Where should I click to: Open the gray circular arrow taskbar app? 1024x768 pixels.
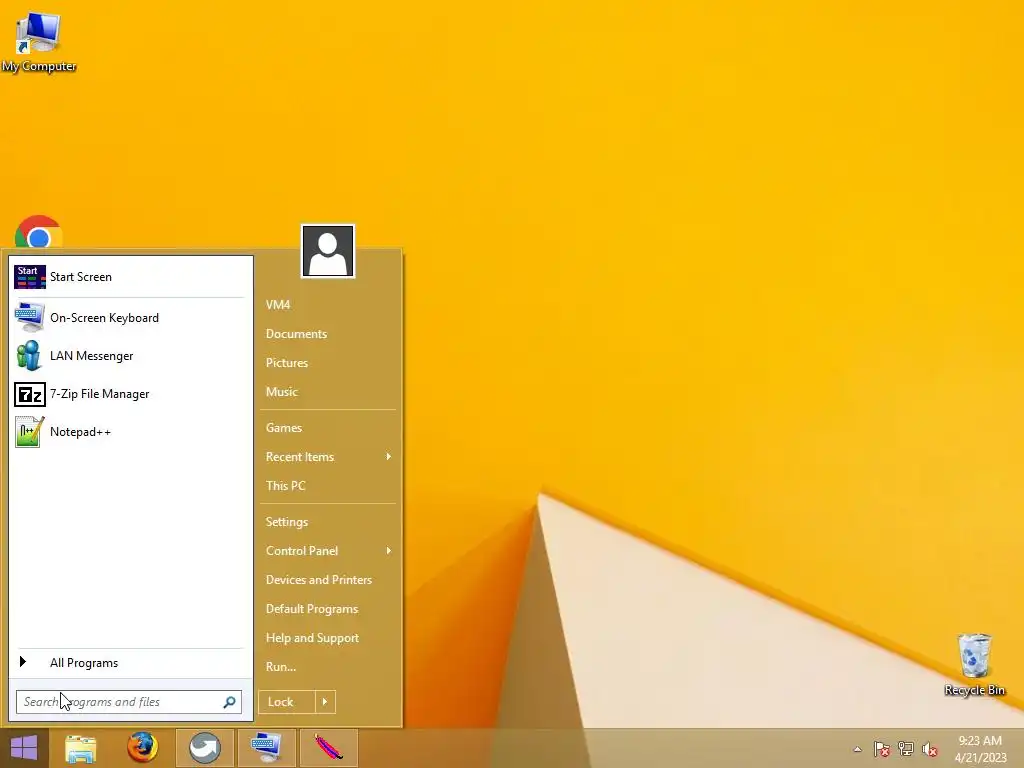click(x=205, y=748)
